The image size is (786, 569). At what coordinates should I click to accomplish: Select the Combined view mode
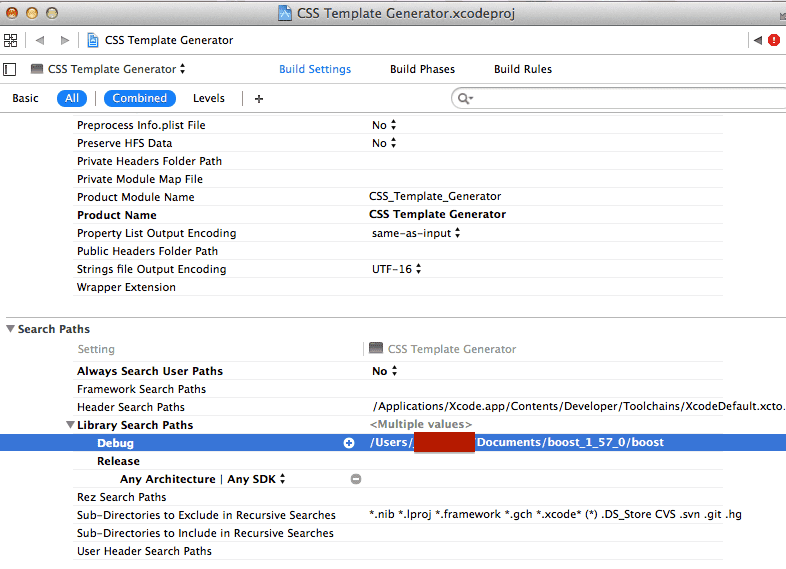coord(139,98)
